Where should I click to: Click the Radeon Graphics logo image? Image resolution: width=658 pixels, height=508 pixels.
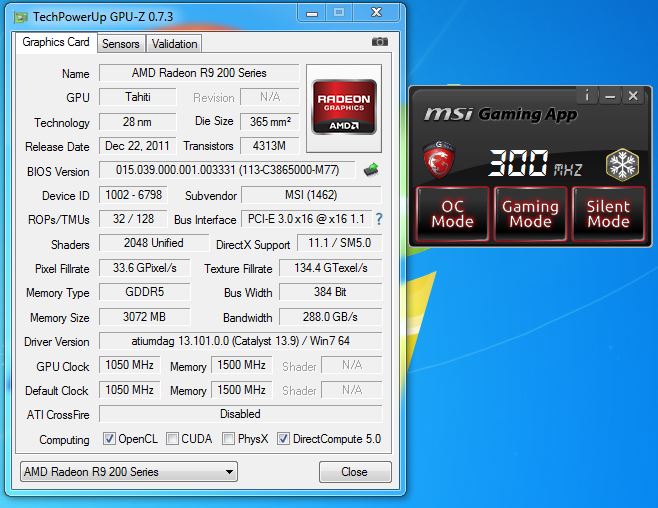344,106
